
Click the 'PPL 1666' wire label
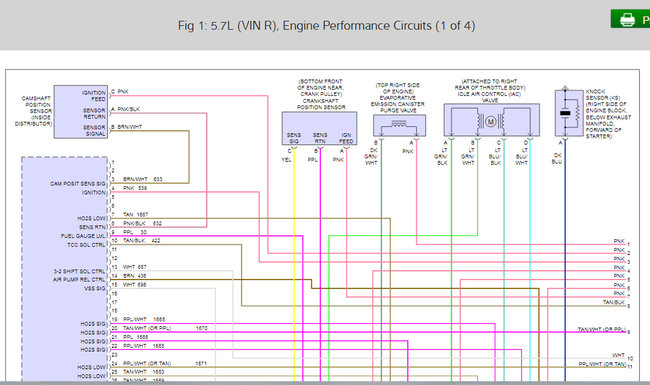135,337
